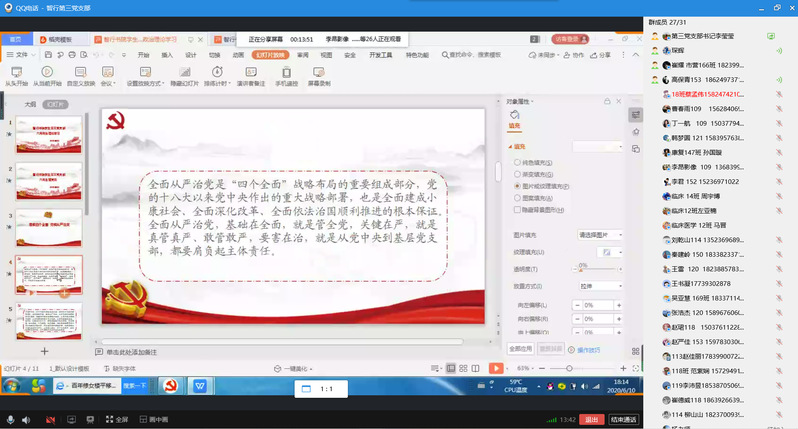
Task: Adjust 透明度 transparency slider
Action: pos(582,268)
